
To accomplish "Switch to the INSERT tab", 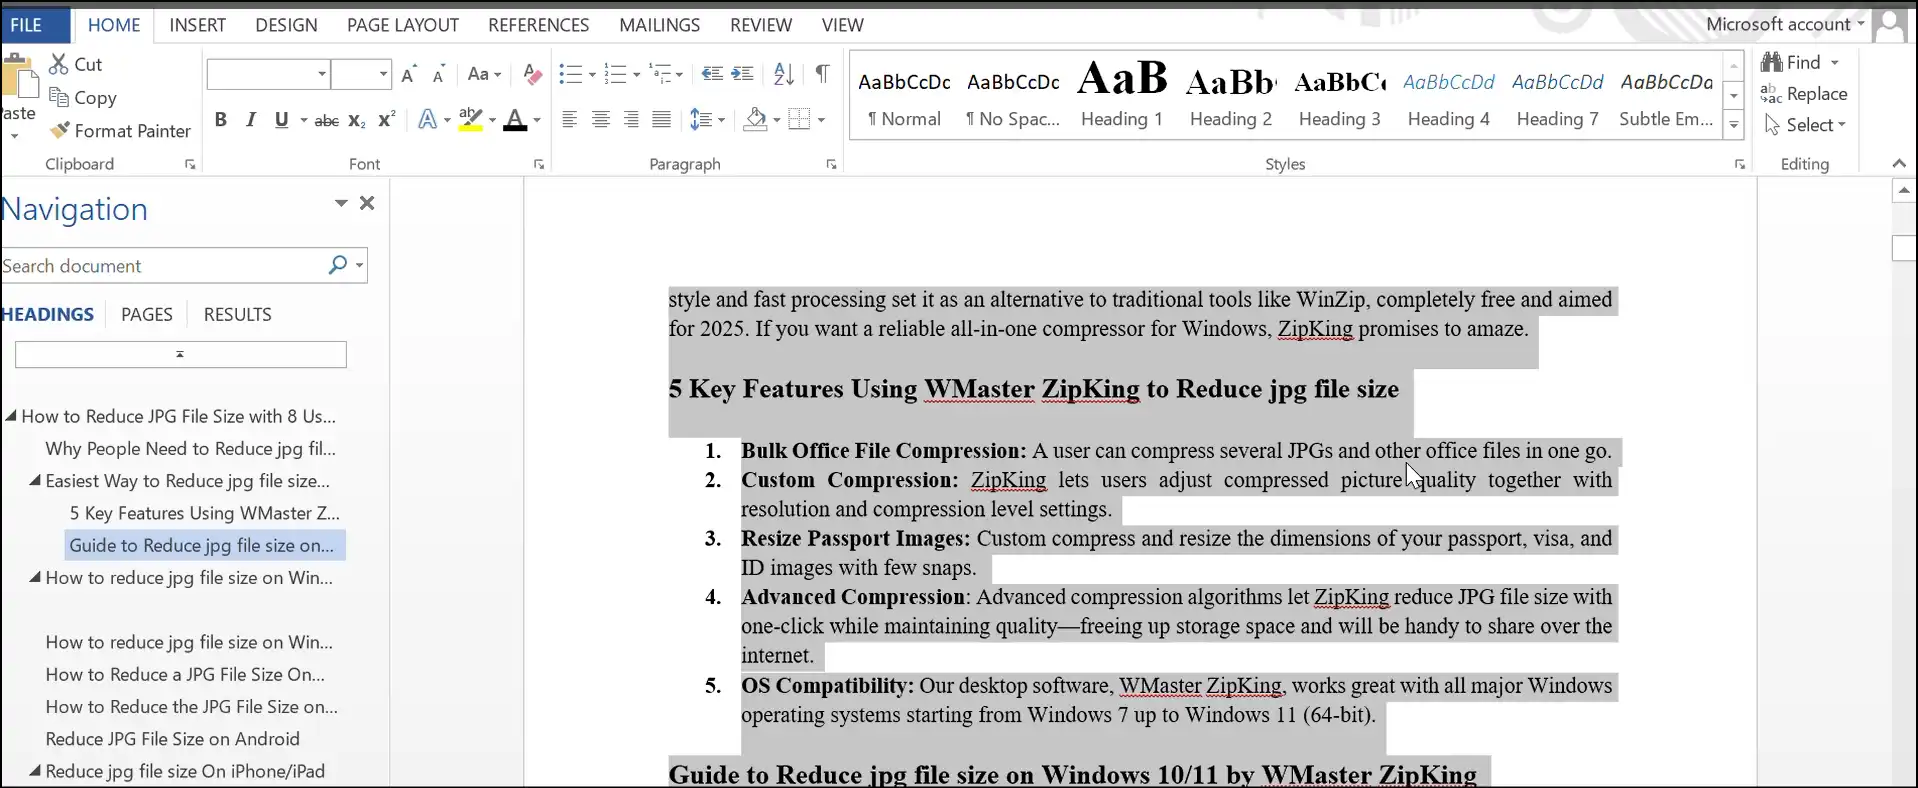I will coord(197,25).
